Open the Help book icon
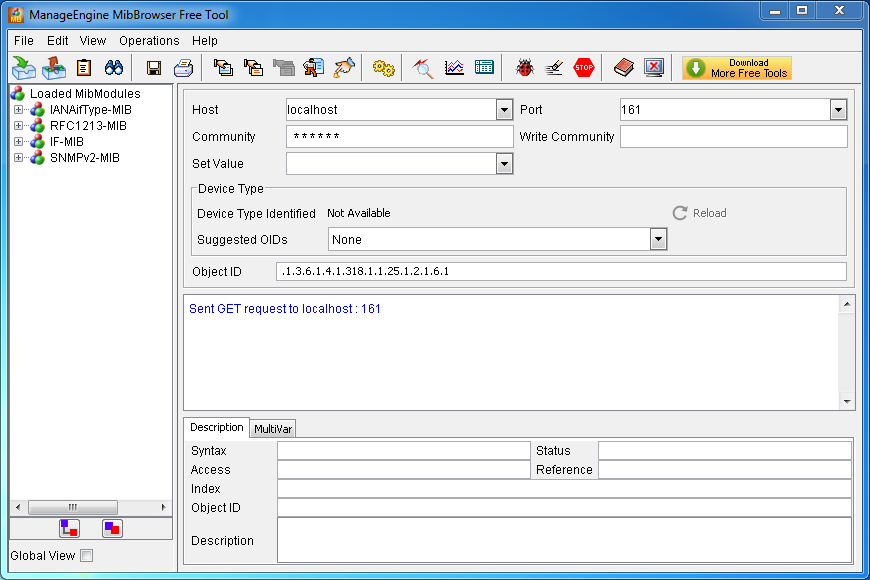 pyautogui.click(x=624, y=68)
